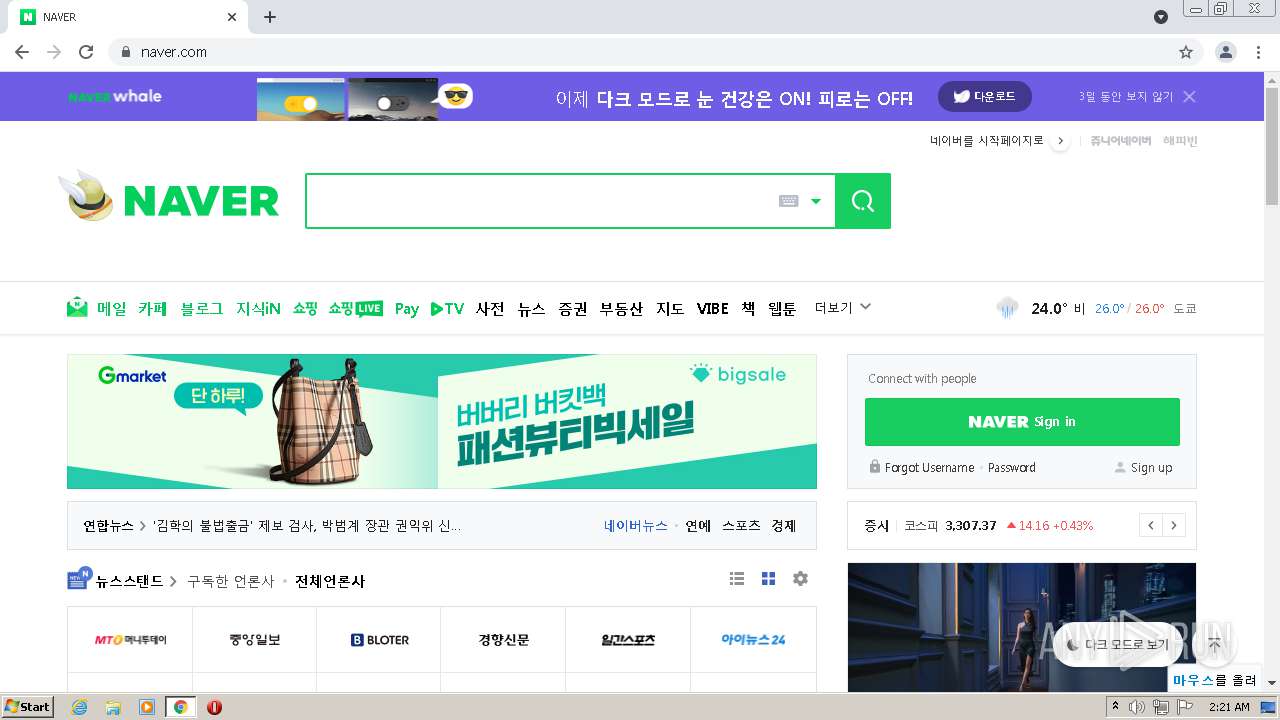Click the Gmarket bigsale banner
The image size is (1280, 720).
[442, 421]
